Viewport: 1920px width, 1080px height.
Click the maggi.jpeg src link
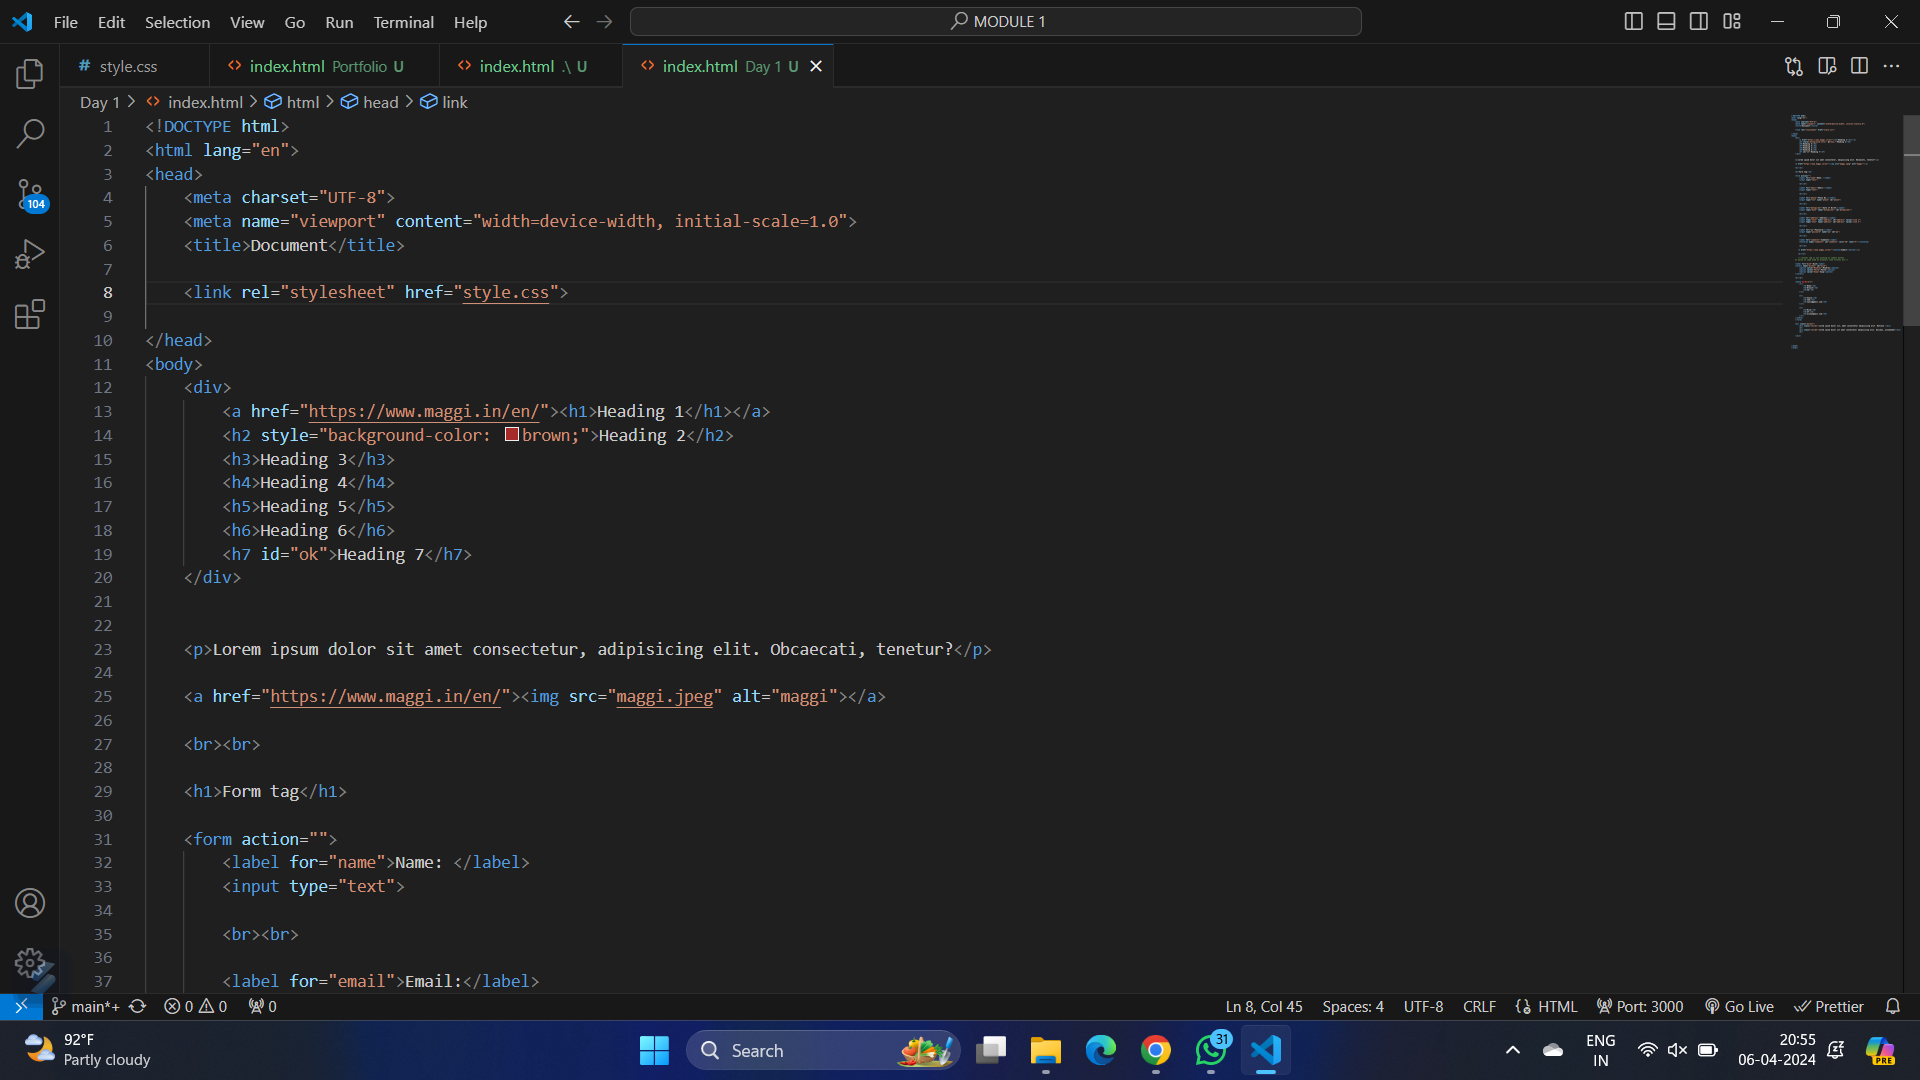point(665,696)
